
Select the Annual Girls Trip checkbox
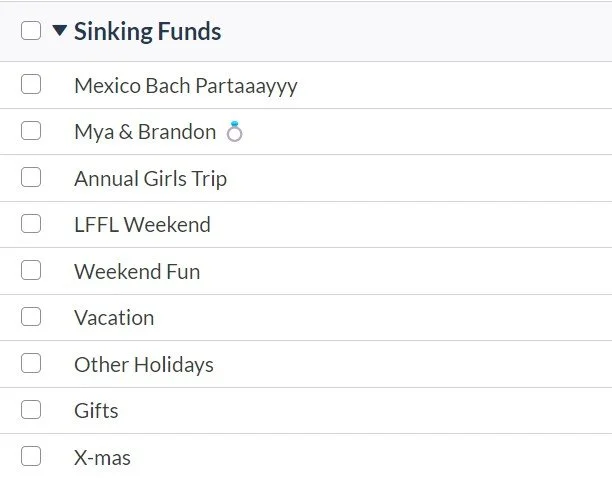(x=31, y=178)
